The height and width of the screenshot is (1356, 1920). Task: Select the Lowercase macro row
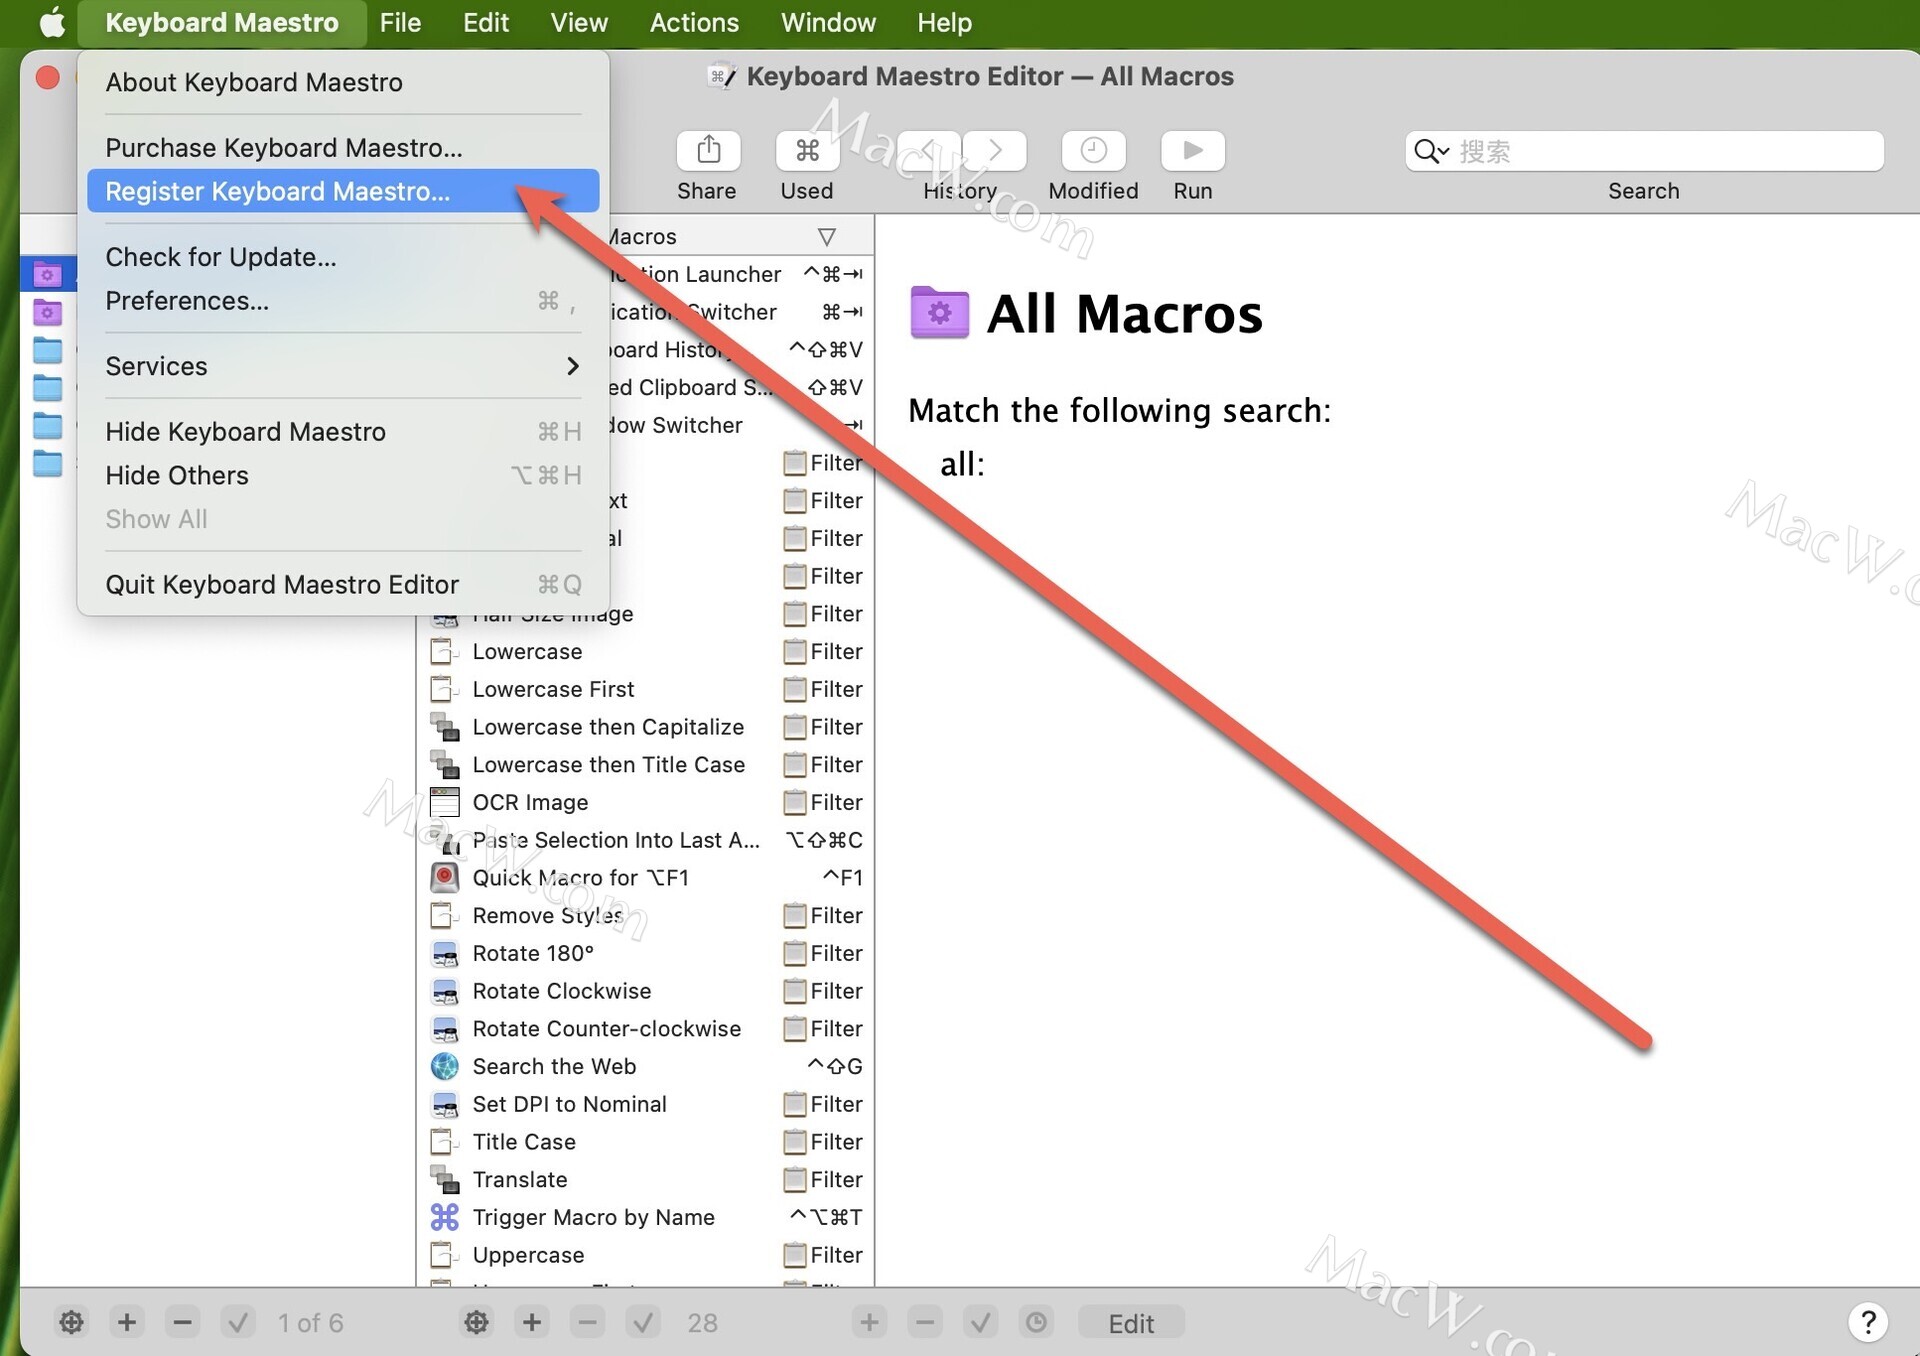click(646, 652)
